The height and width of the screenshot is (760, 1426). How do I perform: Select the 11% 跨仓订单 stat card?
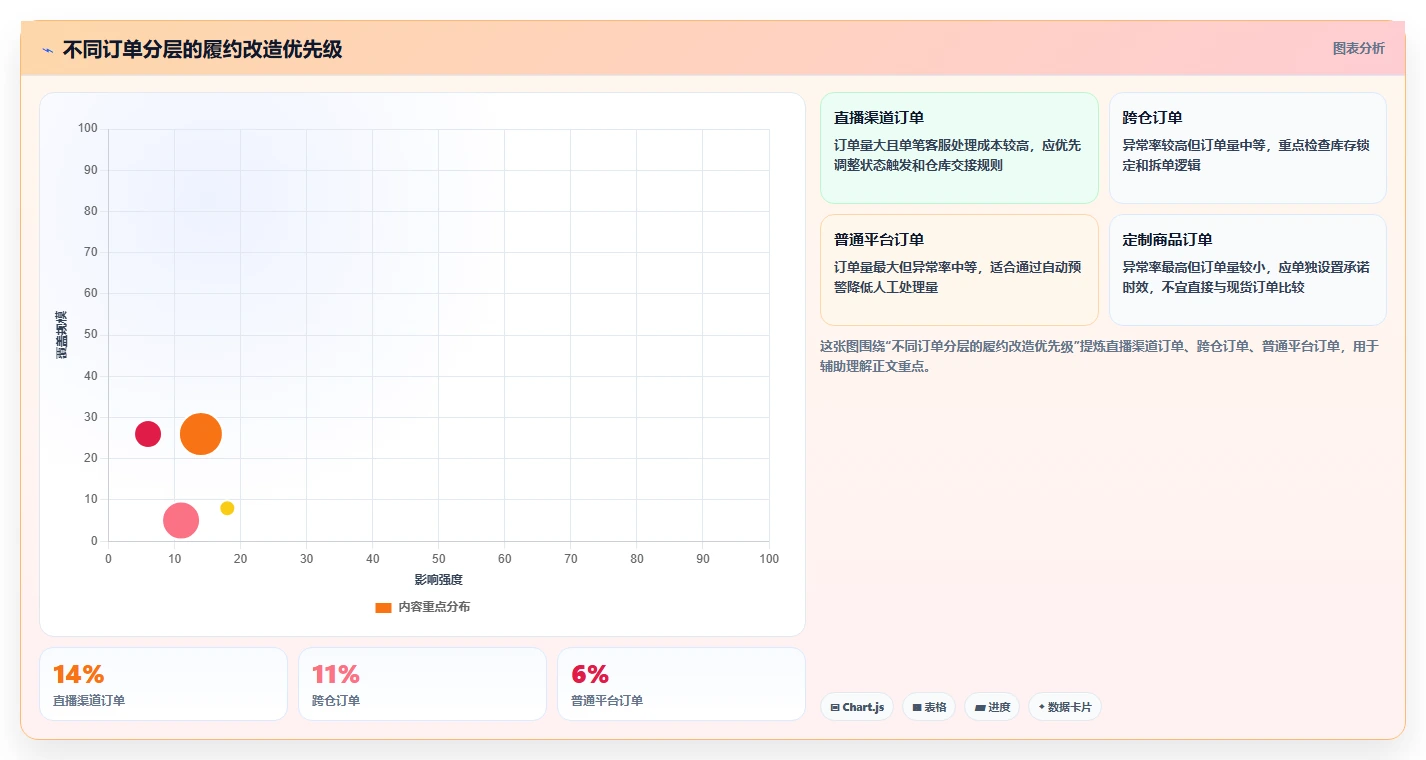coord(422,684)
